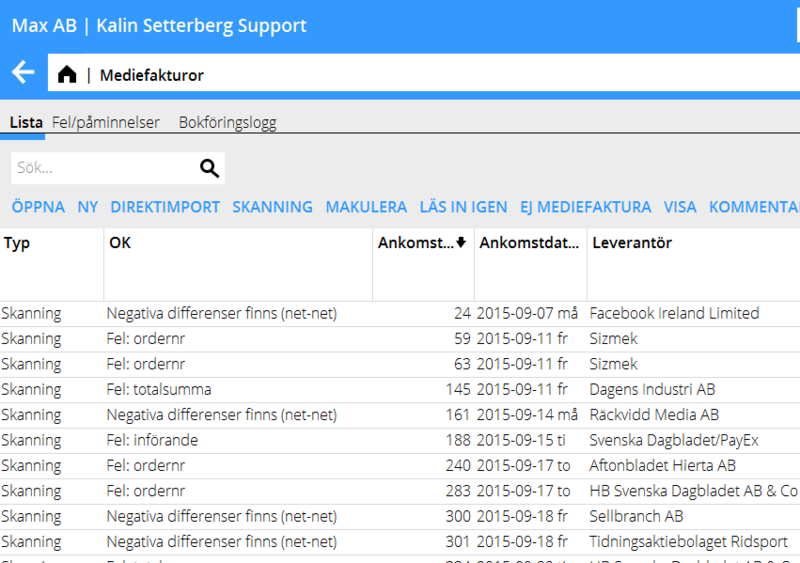The image size is (800, 563).
Task: Open the Bokföringslogg tab
Action: click(228, 123)
